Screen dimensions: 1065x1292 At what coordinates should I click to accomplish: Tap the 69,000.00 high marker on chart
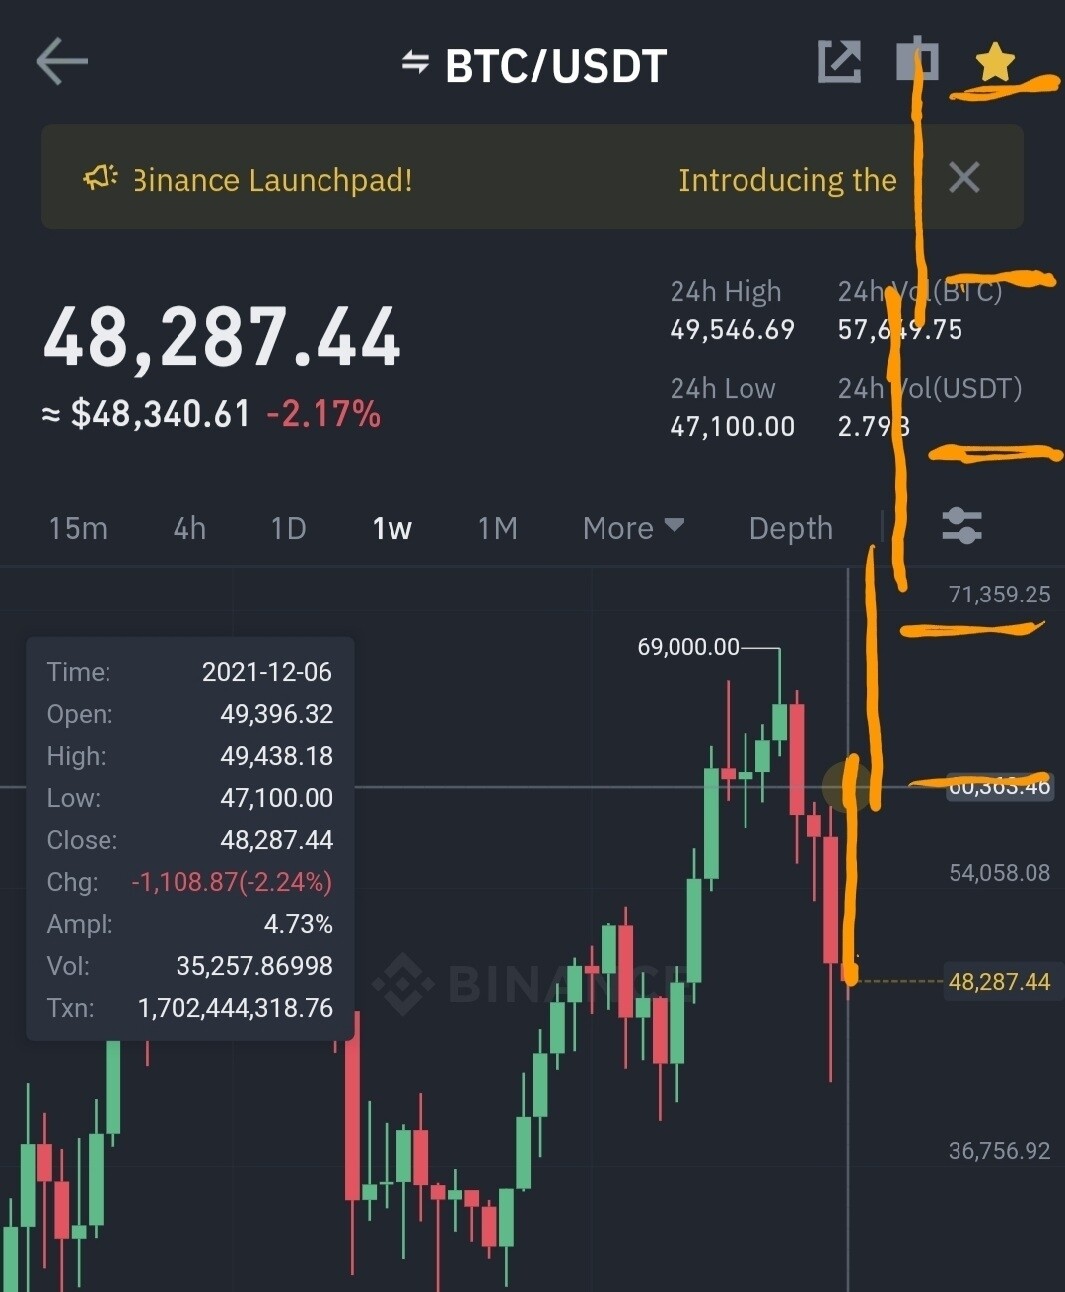688,647
